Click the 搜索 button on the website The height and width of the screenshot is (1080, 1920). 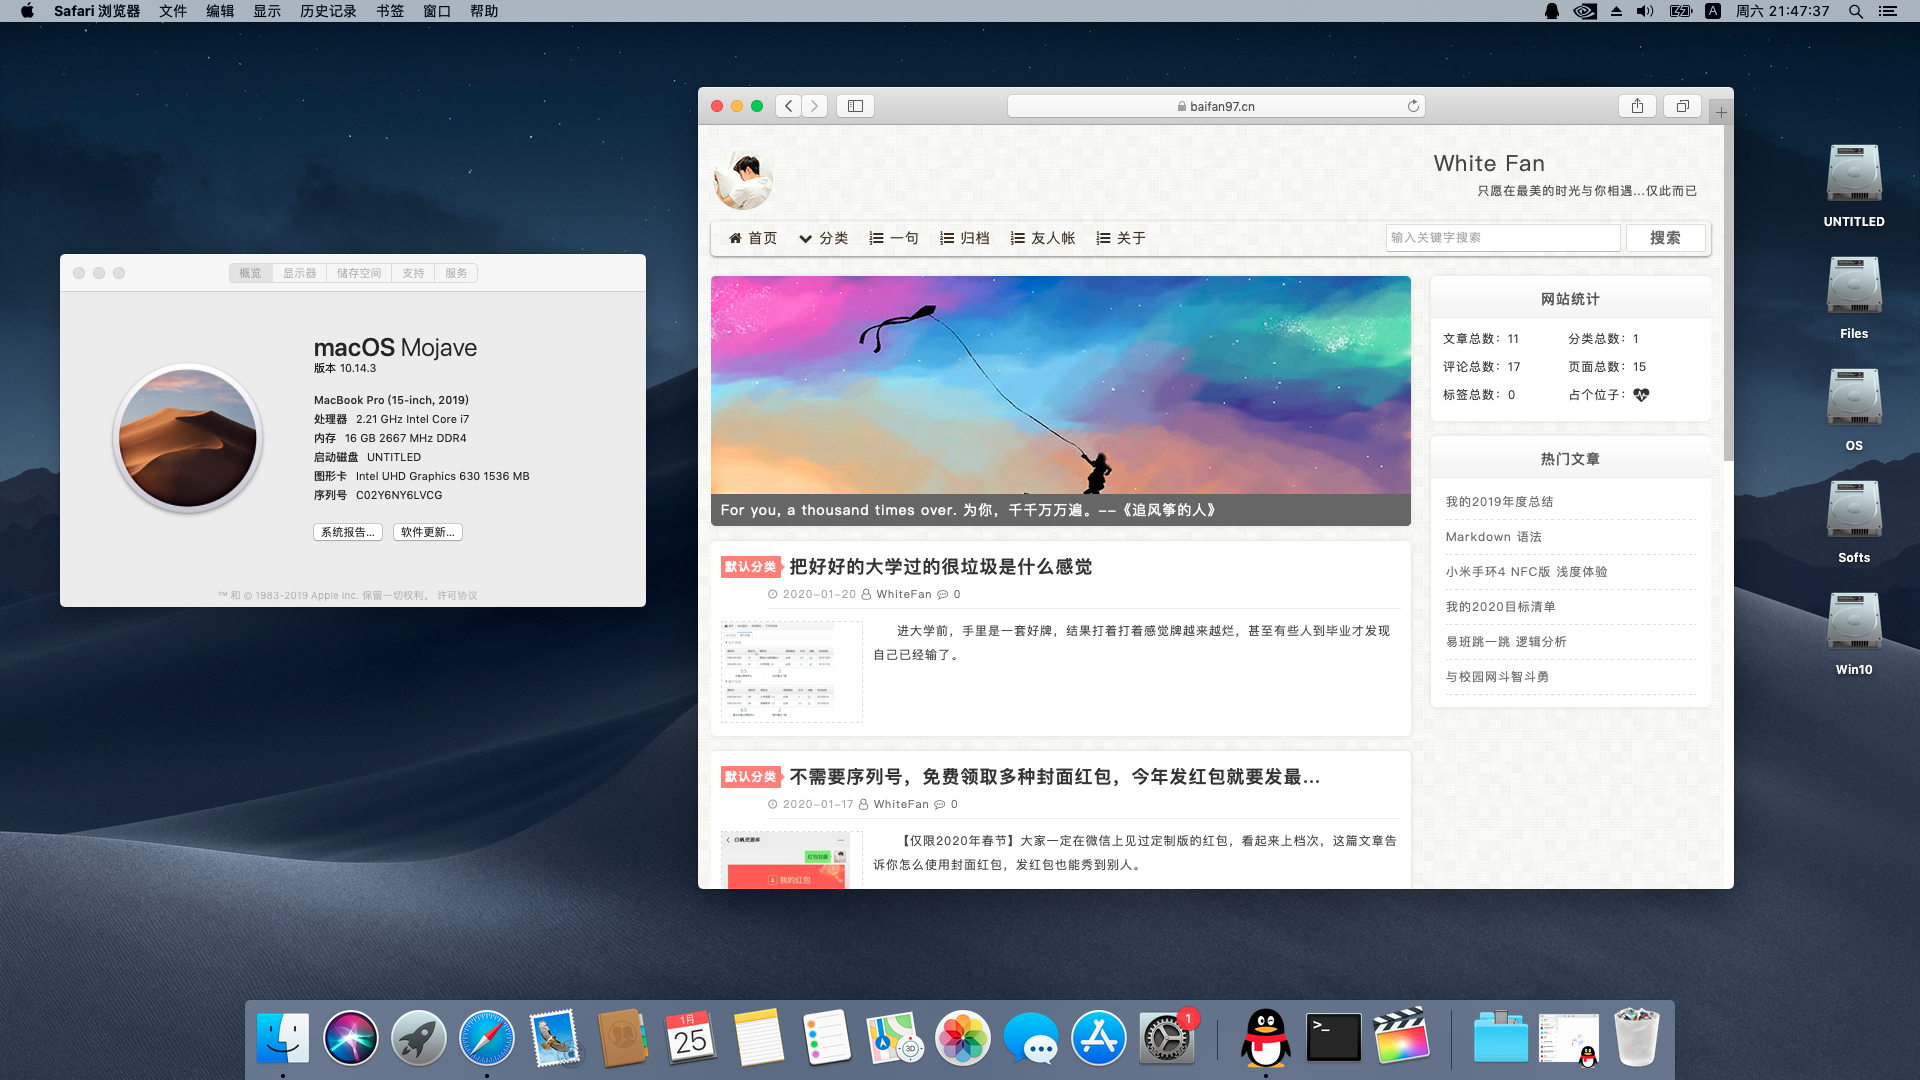tap(1665, 238)
